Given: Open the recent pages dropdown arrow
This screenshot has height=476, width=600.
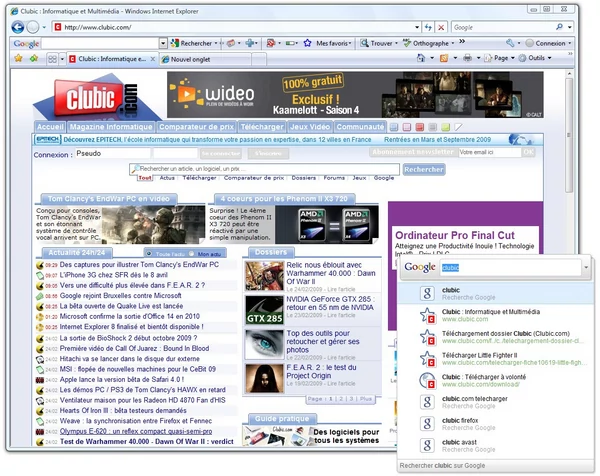Looking at the screenshot, I should pyautogui.click(x=44, y=27).
